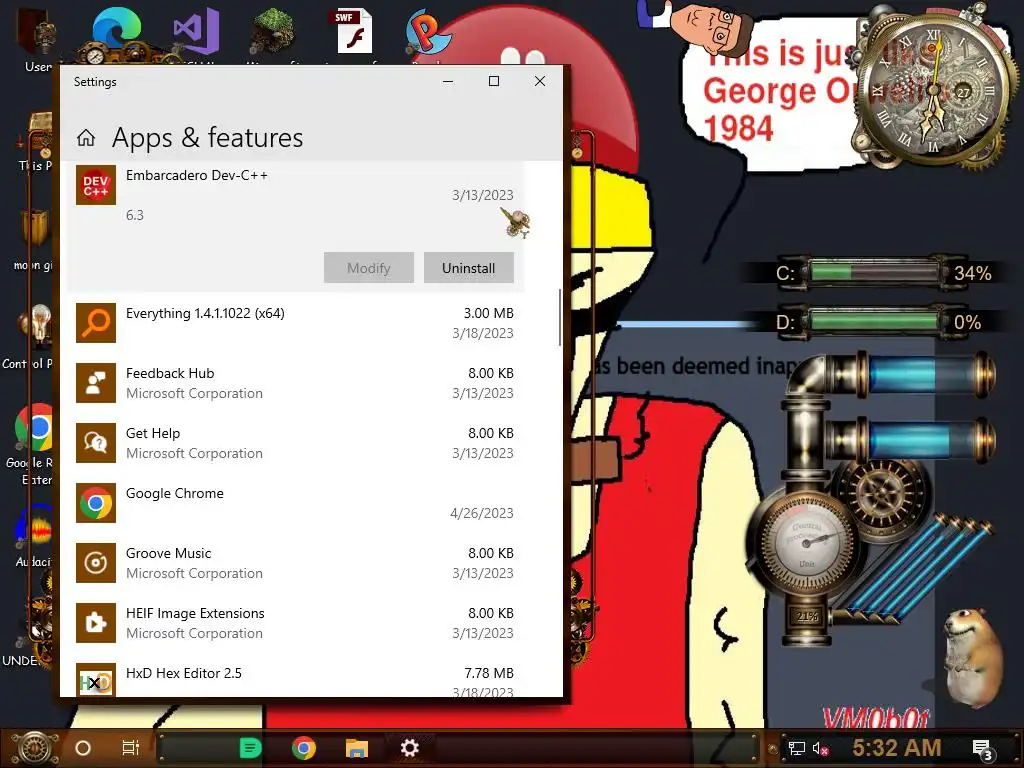The height and width of the screenshot is (768, 1024).
Task: Open Task View on the taskbar
Action: [x=131, y=748]
